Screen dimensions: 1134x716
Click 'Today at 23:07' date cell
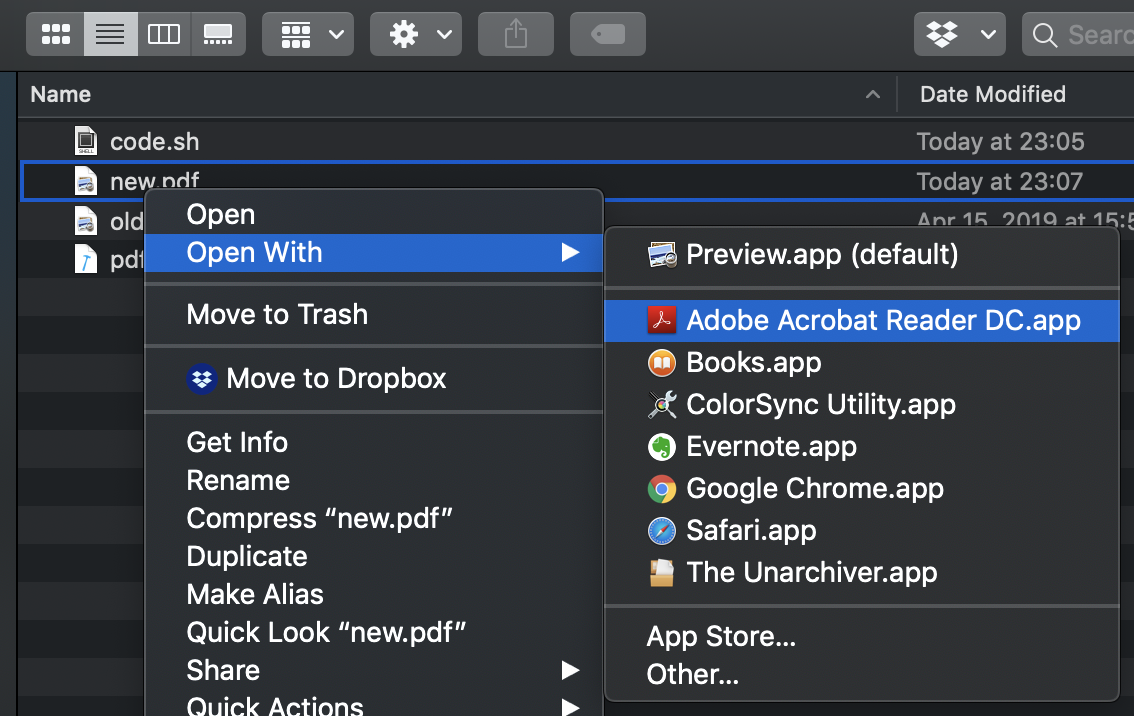pos(999,181)
